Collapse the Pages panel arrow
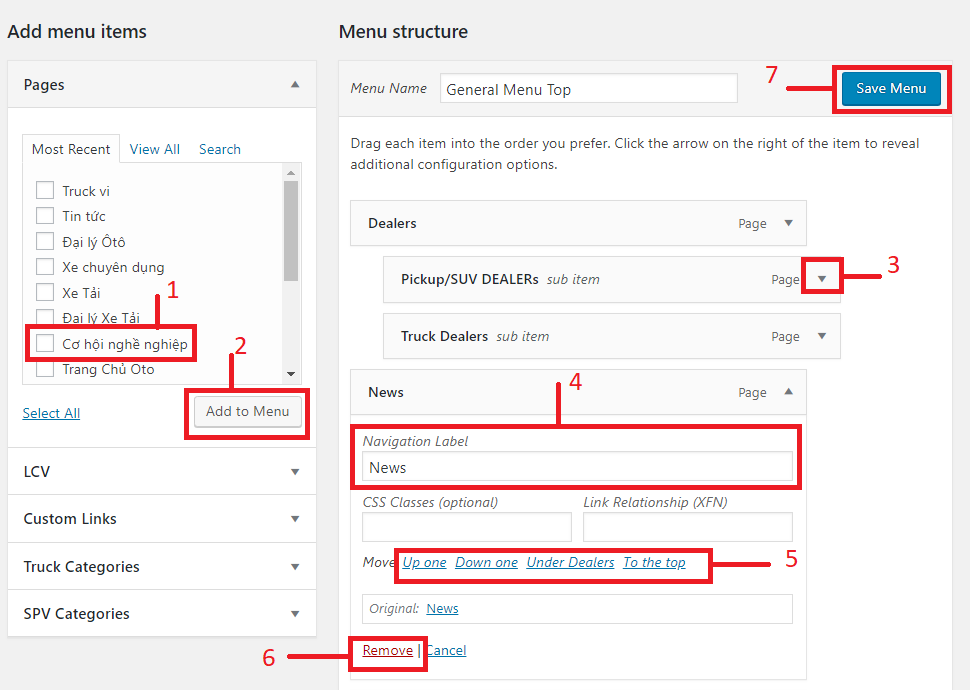Viewport: 970px width, 690px height. coord(295,84)
